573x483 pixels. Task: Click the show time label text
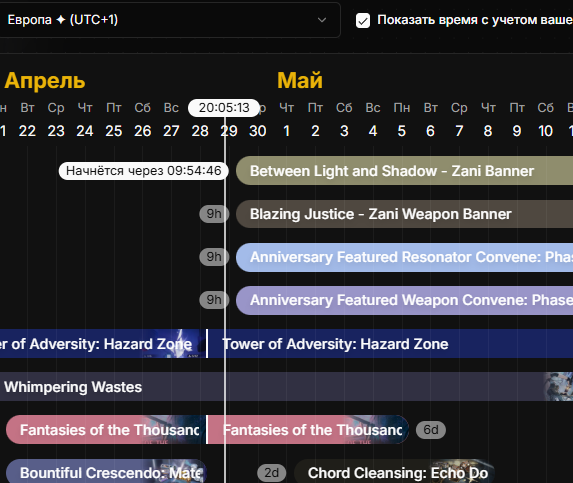(475, 20)
